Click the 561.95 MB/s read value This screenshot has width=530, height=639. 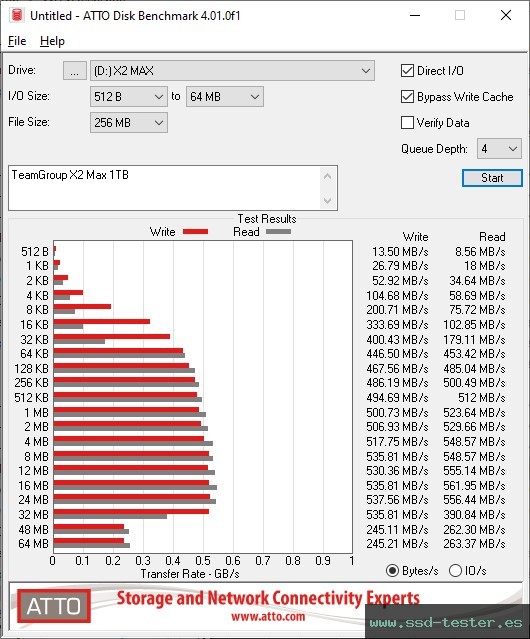coord(475,486)
